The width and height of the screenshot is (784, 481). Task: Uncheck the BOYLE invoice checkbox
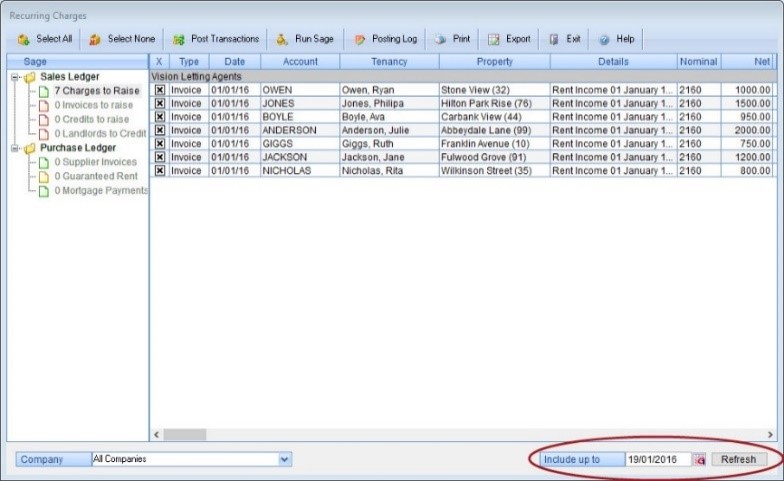point(160,116)
